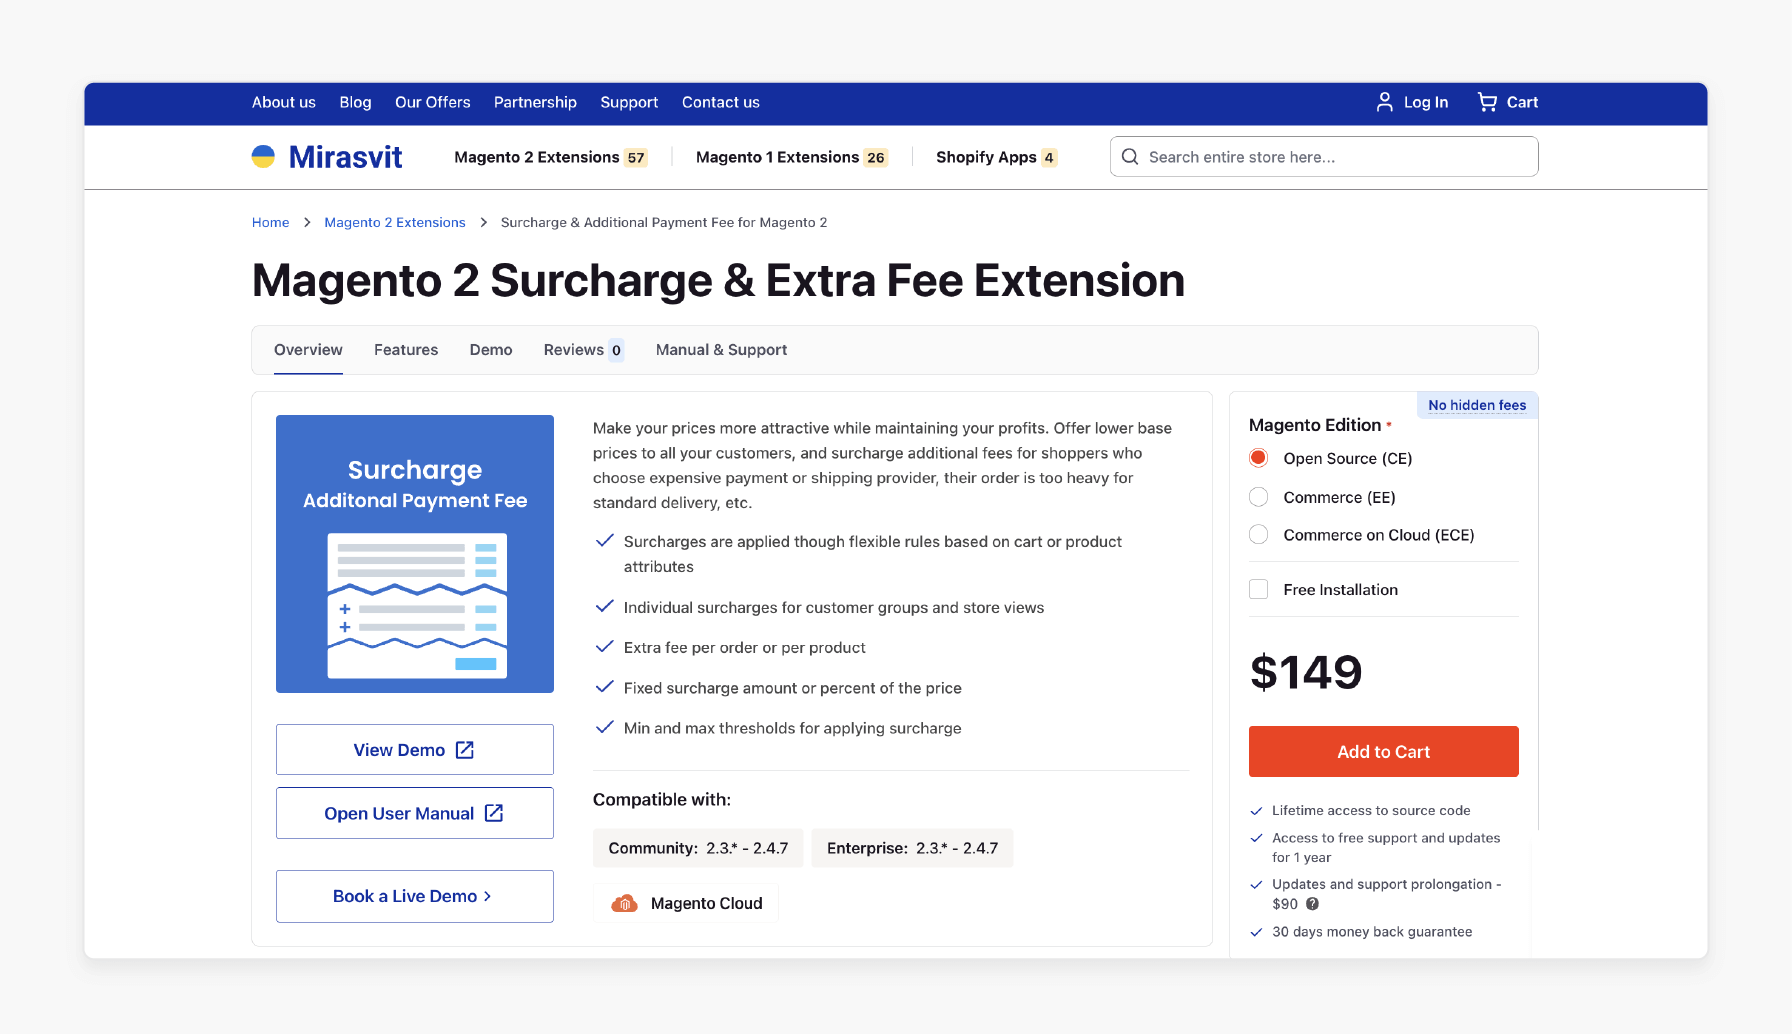Open Our Offers
This screenshot has width=1792, height=1034.
[432, 102]
